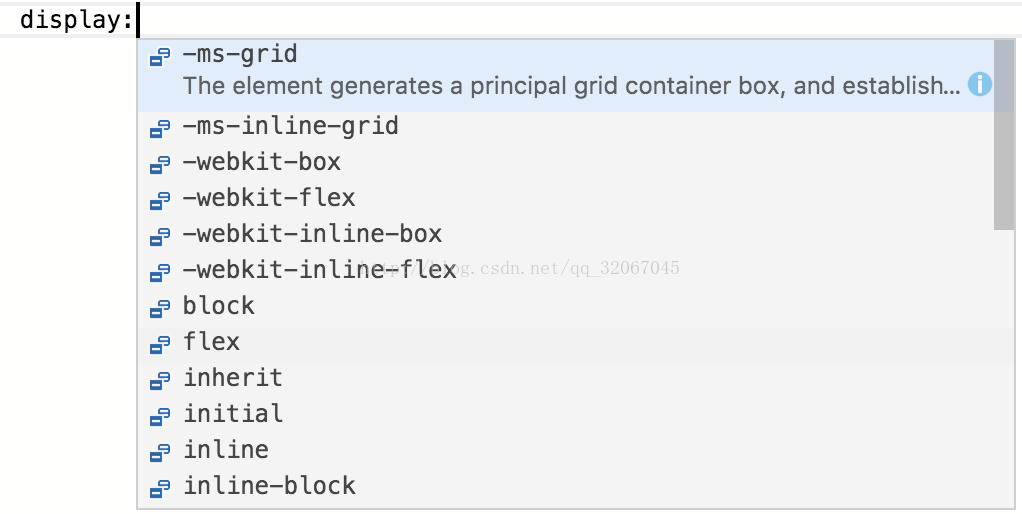
Task: Select the initial value
Action: click(x=565, y=414)
